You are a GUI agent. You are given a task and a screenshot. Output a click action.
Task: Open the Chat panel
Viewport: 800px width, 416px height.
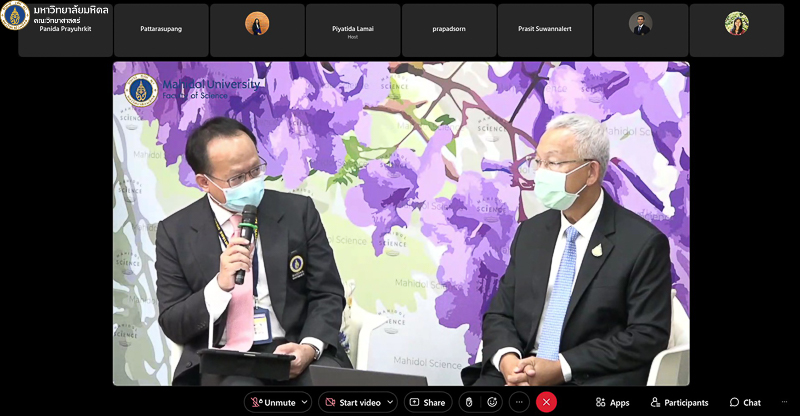tap(745, 402)
